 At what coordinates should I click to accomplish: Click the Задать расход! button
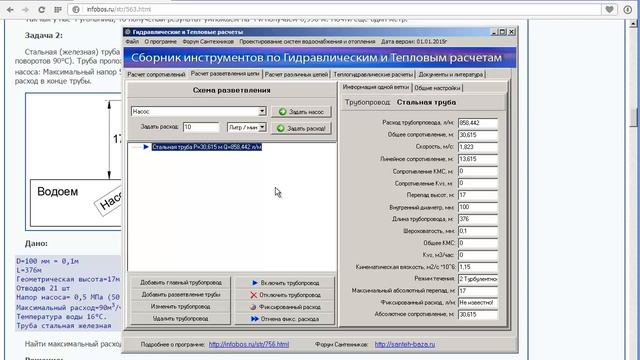pyautogui.click(x=301, y=128)
